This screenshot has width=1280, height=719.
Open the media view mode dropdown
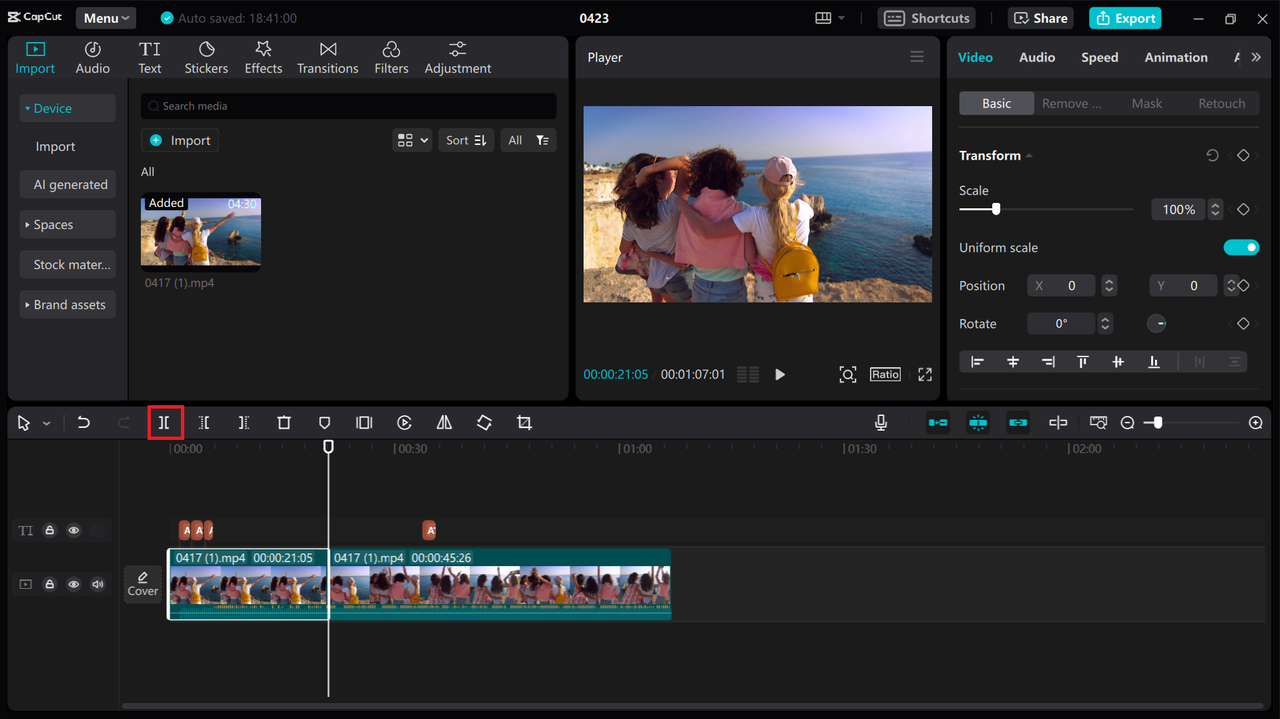click(412, 140)
